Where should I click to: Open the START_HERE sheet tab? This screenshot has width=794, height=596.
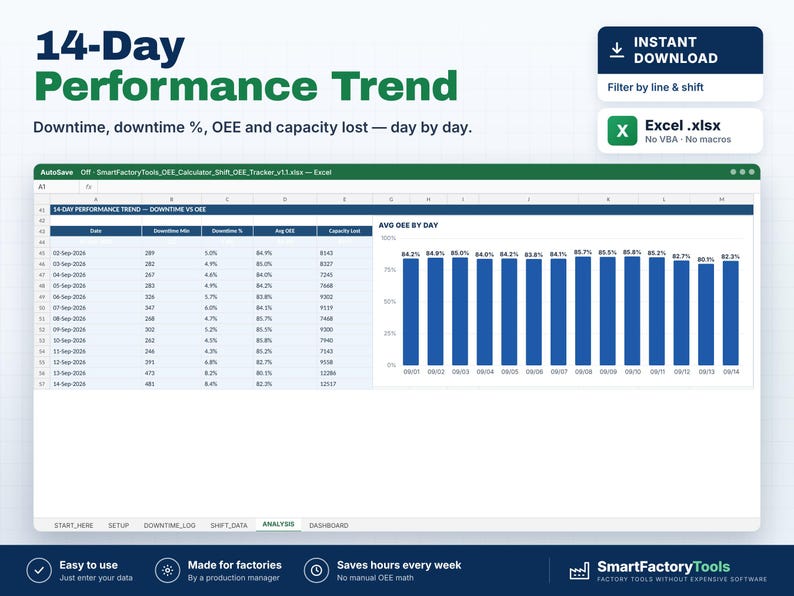tap(73, 526)
